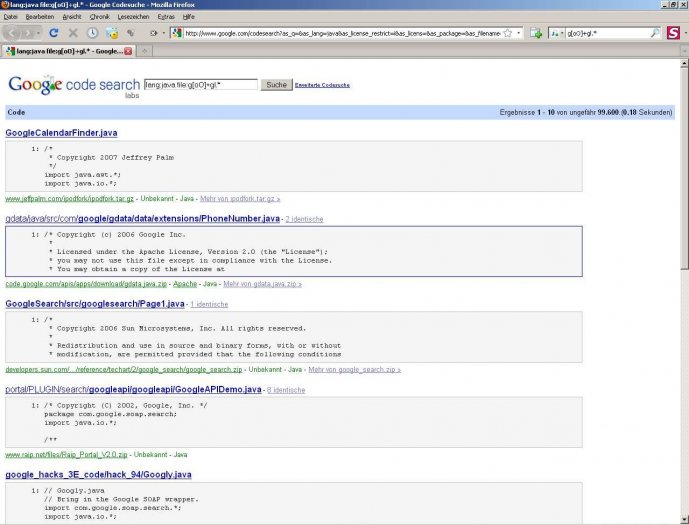Screen dimensions: 689x525
Task: Click the magnifier search icon in search box
Action: 655,33
